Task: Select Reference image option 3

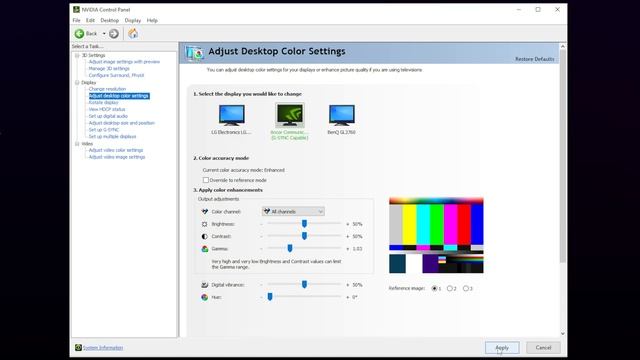Action: pos(466,288)
